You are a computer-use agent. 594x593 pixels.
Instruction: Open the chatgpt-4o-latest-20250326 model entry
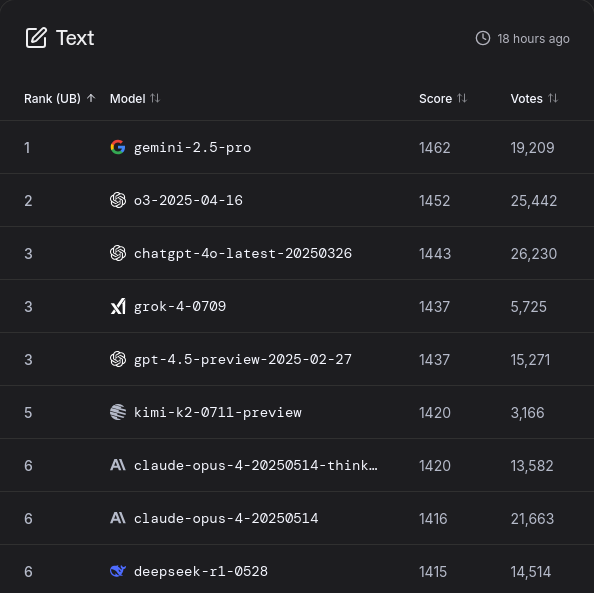pos(243,253)
